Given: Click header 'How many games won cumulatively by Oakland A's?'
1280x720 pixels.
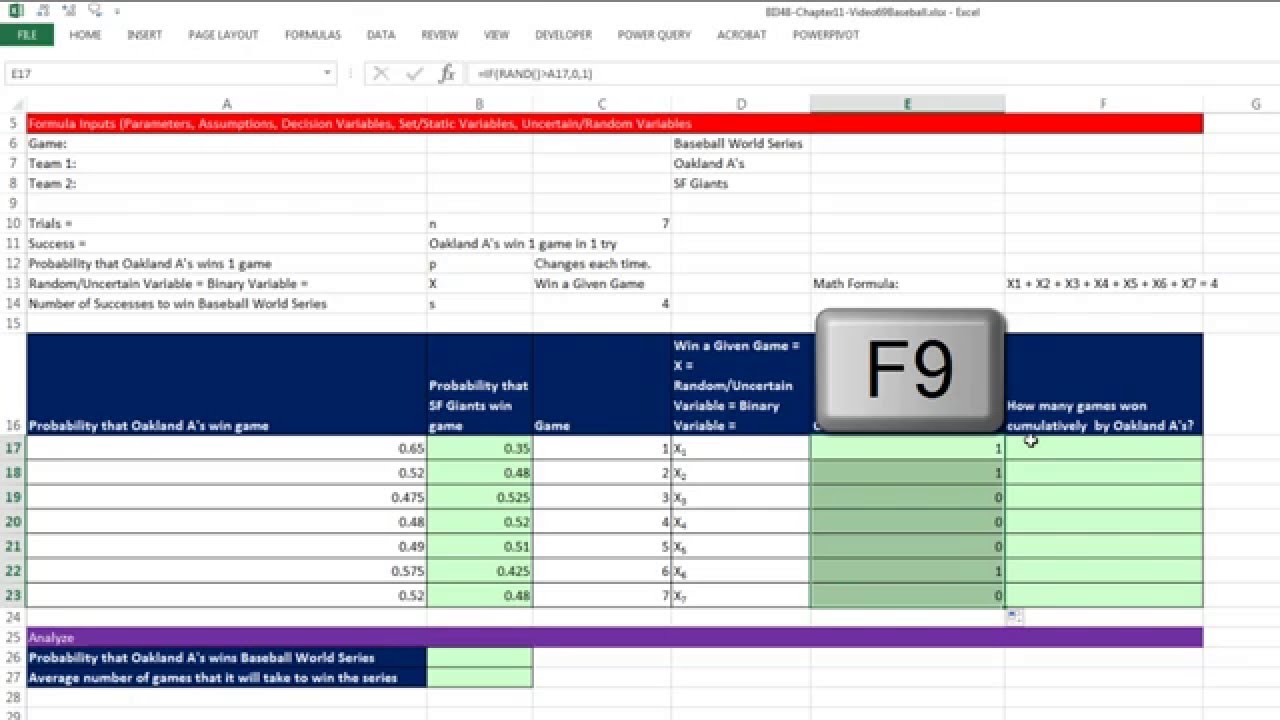Looking at the screenshot, I should click(1104, 385).
